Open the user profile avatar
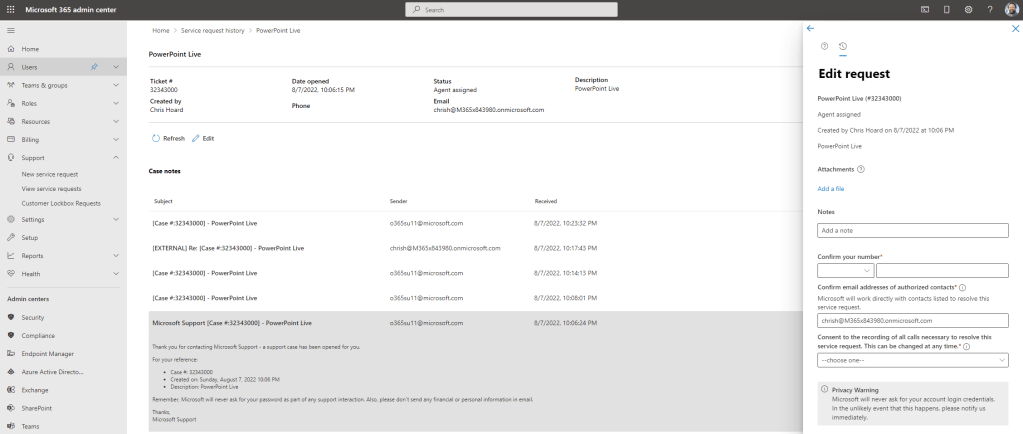 pyautogui.click(x=1011, y=9)
